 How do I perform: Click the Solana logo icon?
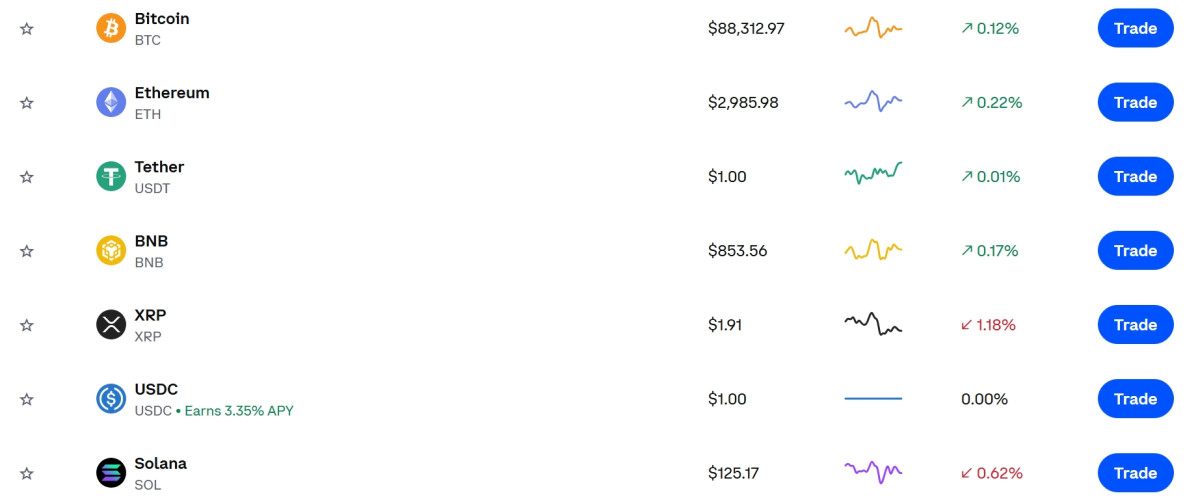tap(111, 473)
